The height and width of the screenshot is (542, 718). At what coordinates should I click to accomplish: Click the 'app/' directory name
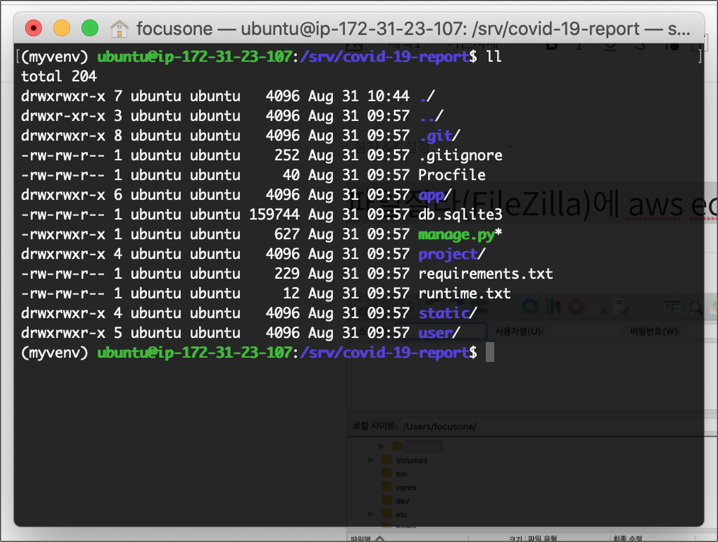point(435,195)
